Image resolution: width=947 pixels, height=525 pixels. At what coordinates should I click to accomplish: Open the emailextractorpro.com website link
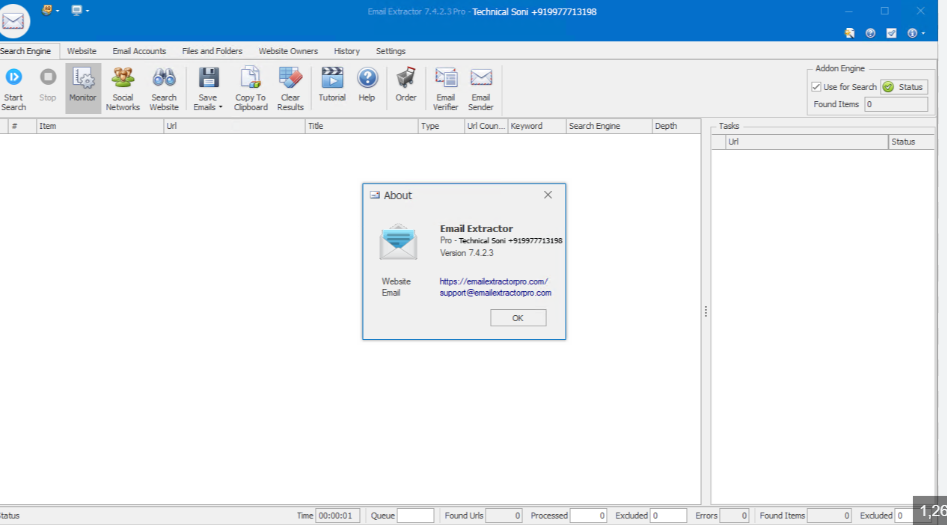coord(493,282)
